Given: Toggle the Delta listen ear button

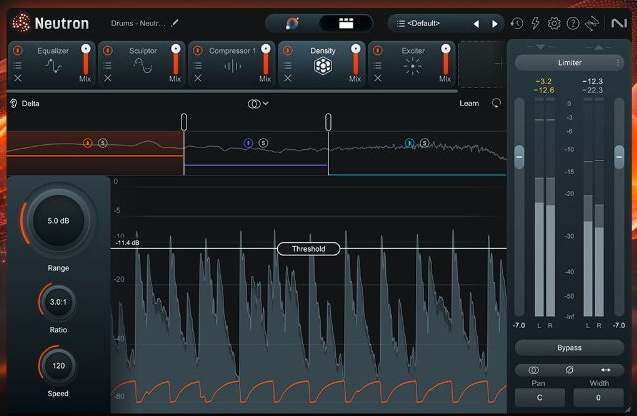Looking at the screenshot, I should pos(13,103).
